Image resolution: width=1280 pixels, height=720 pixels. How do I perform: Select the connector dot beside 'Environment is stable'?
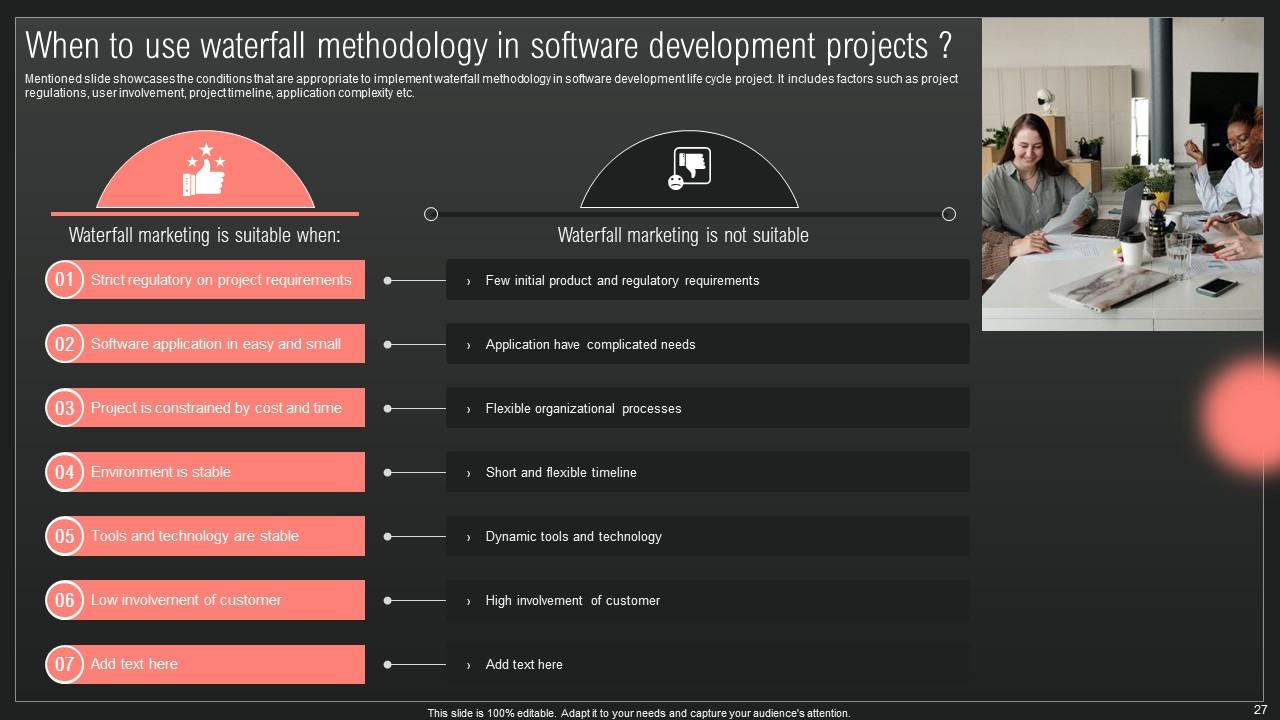386,472
